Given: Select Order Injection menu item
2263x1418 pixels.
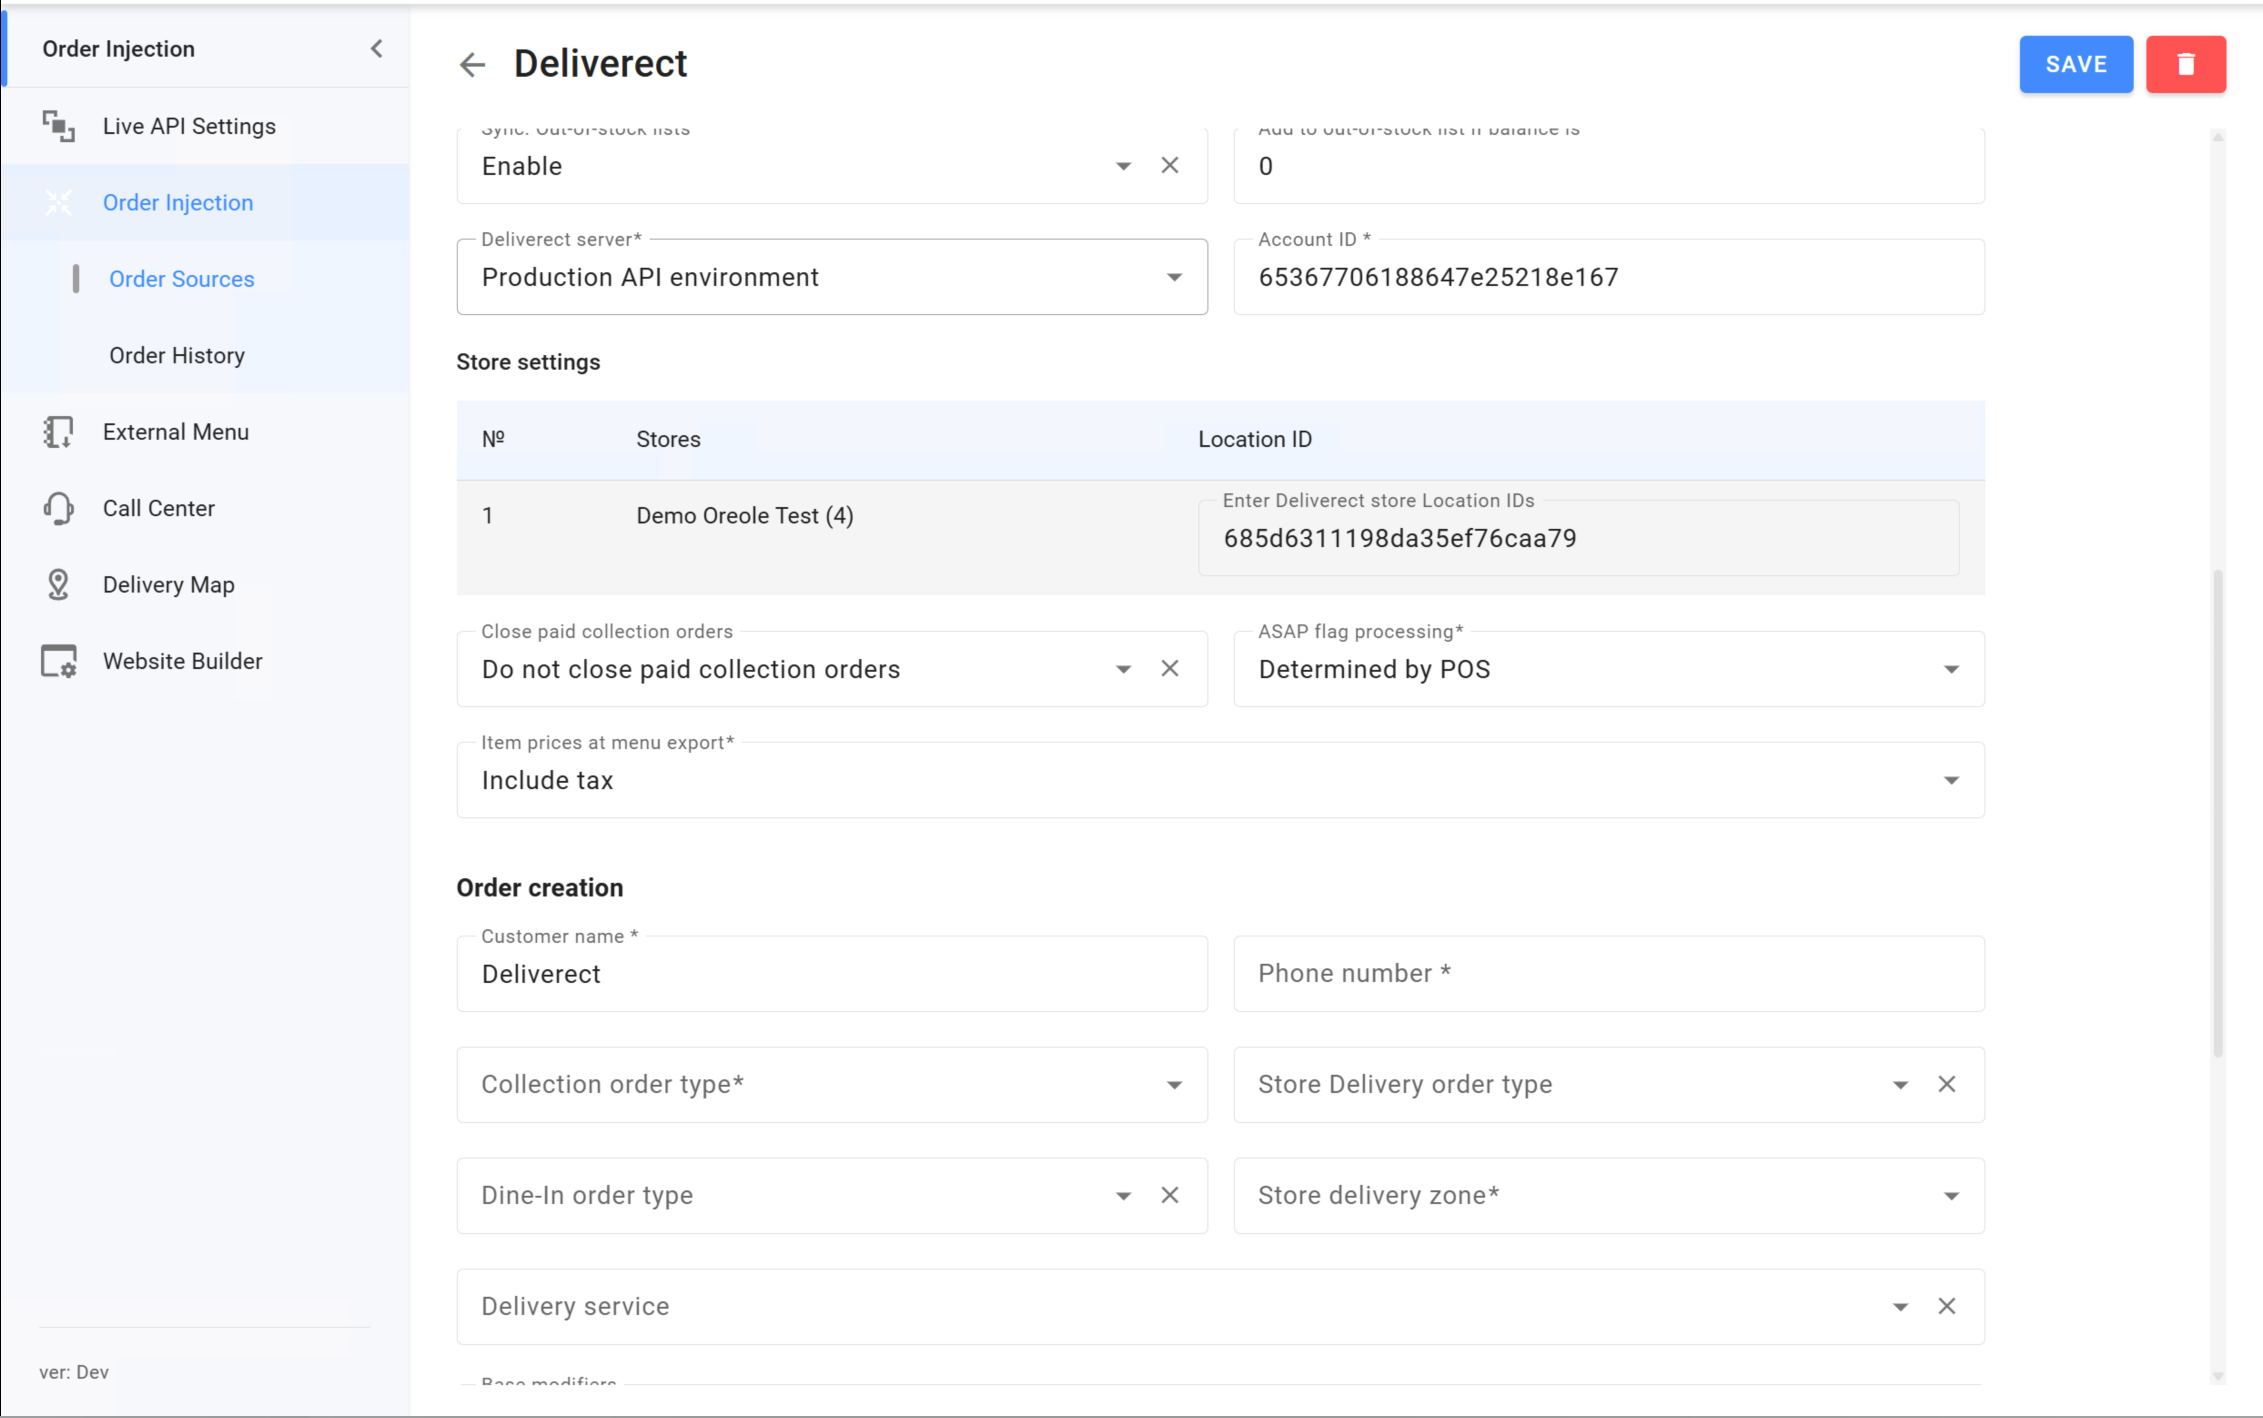Looking at the screenshot, I should coord(205,203).
